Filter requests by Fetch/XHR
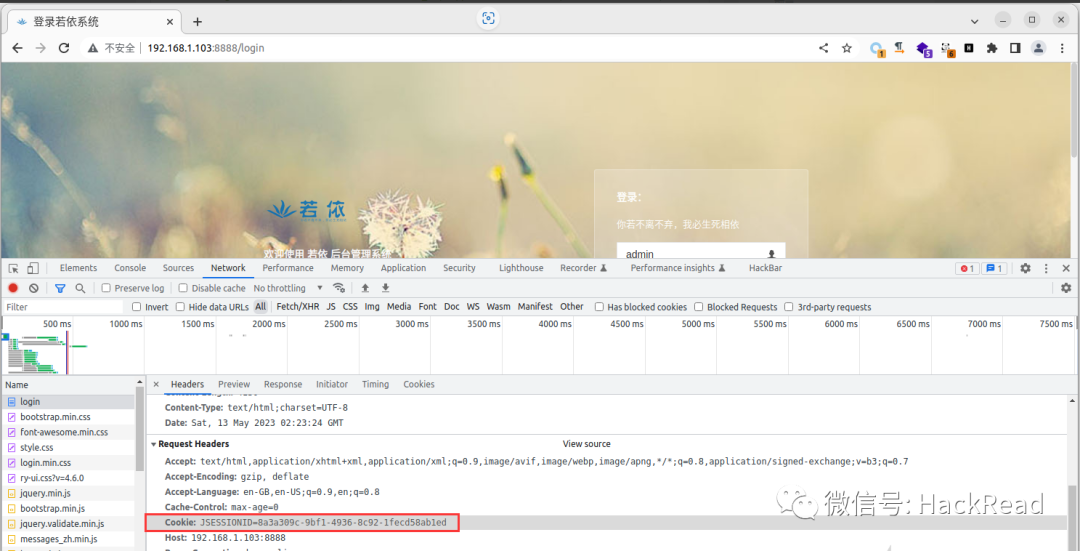 298,307
